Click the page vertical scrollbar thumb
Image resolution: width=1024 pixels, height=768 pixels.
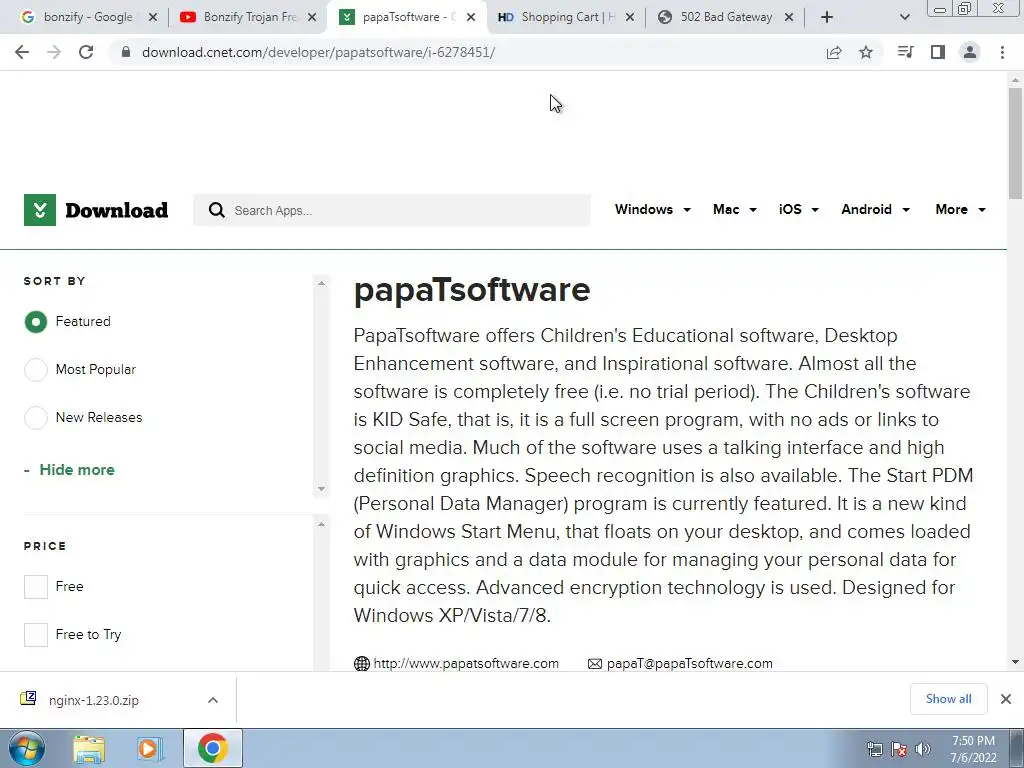pyautogui.click(x=1015, y=142)
